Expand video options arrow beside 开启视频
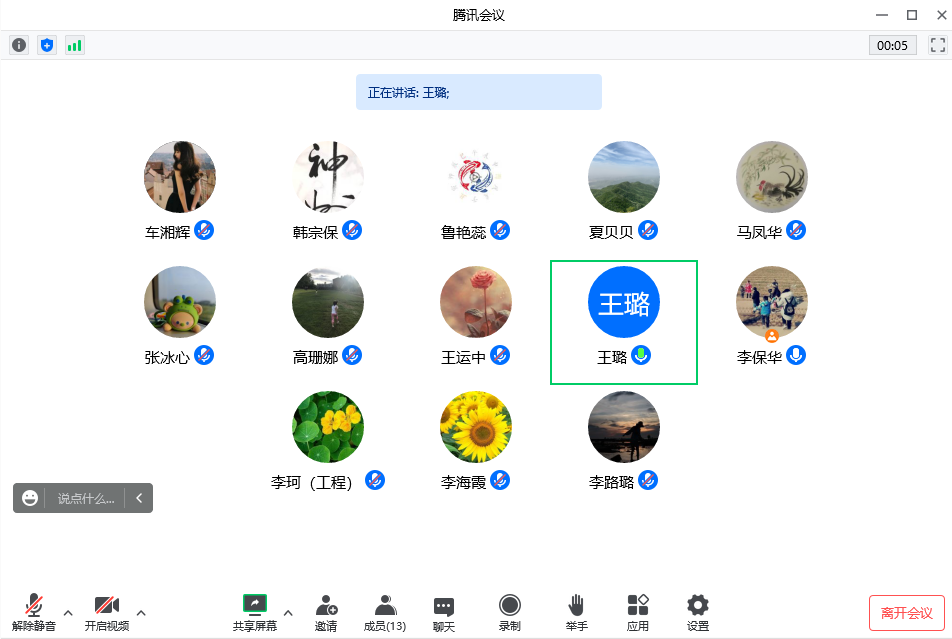952x639 pixels. (x=141, y=613)
